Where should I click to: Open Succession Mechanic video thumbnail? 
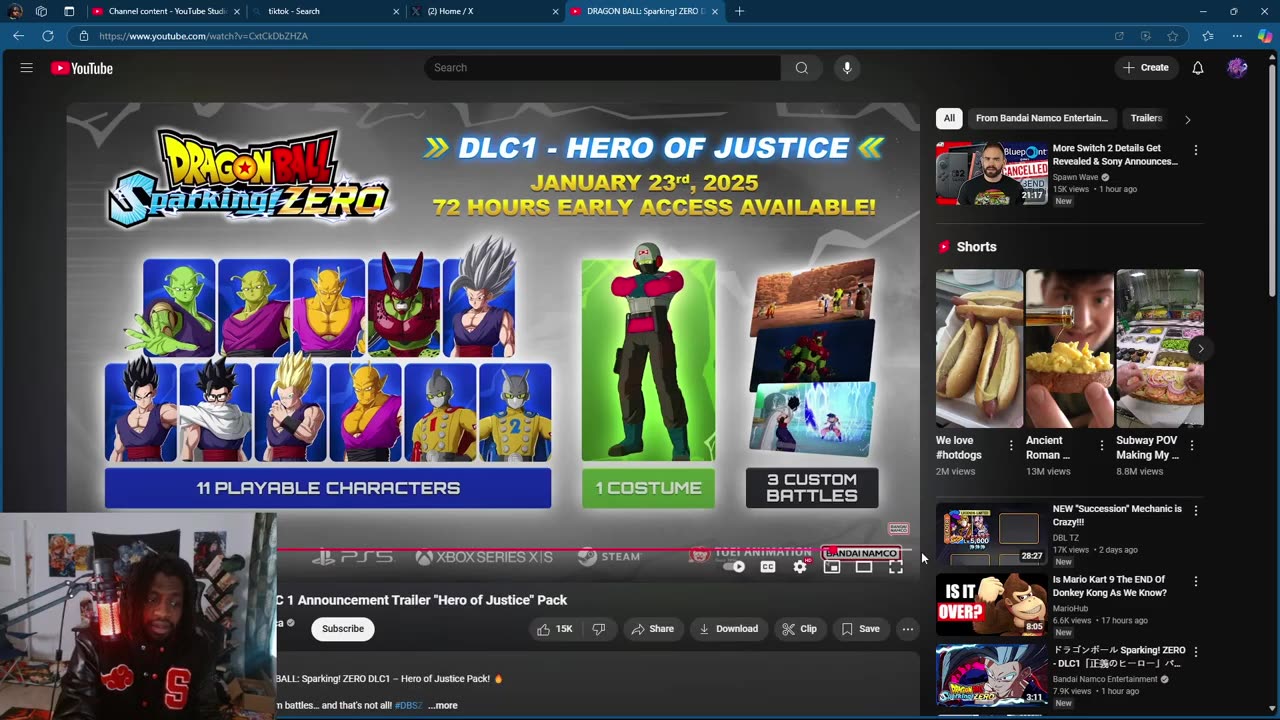pos(992,534)
